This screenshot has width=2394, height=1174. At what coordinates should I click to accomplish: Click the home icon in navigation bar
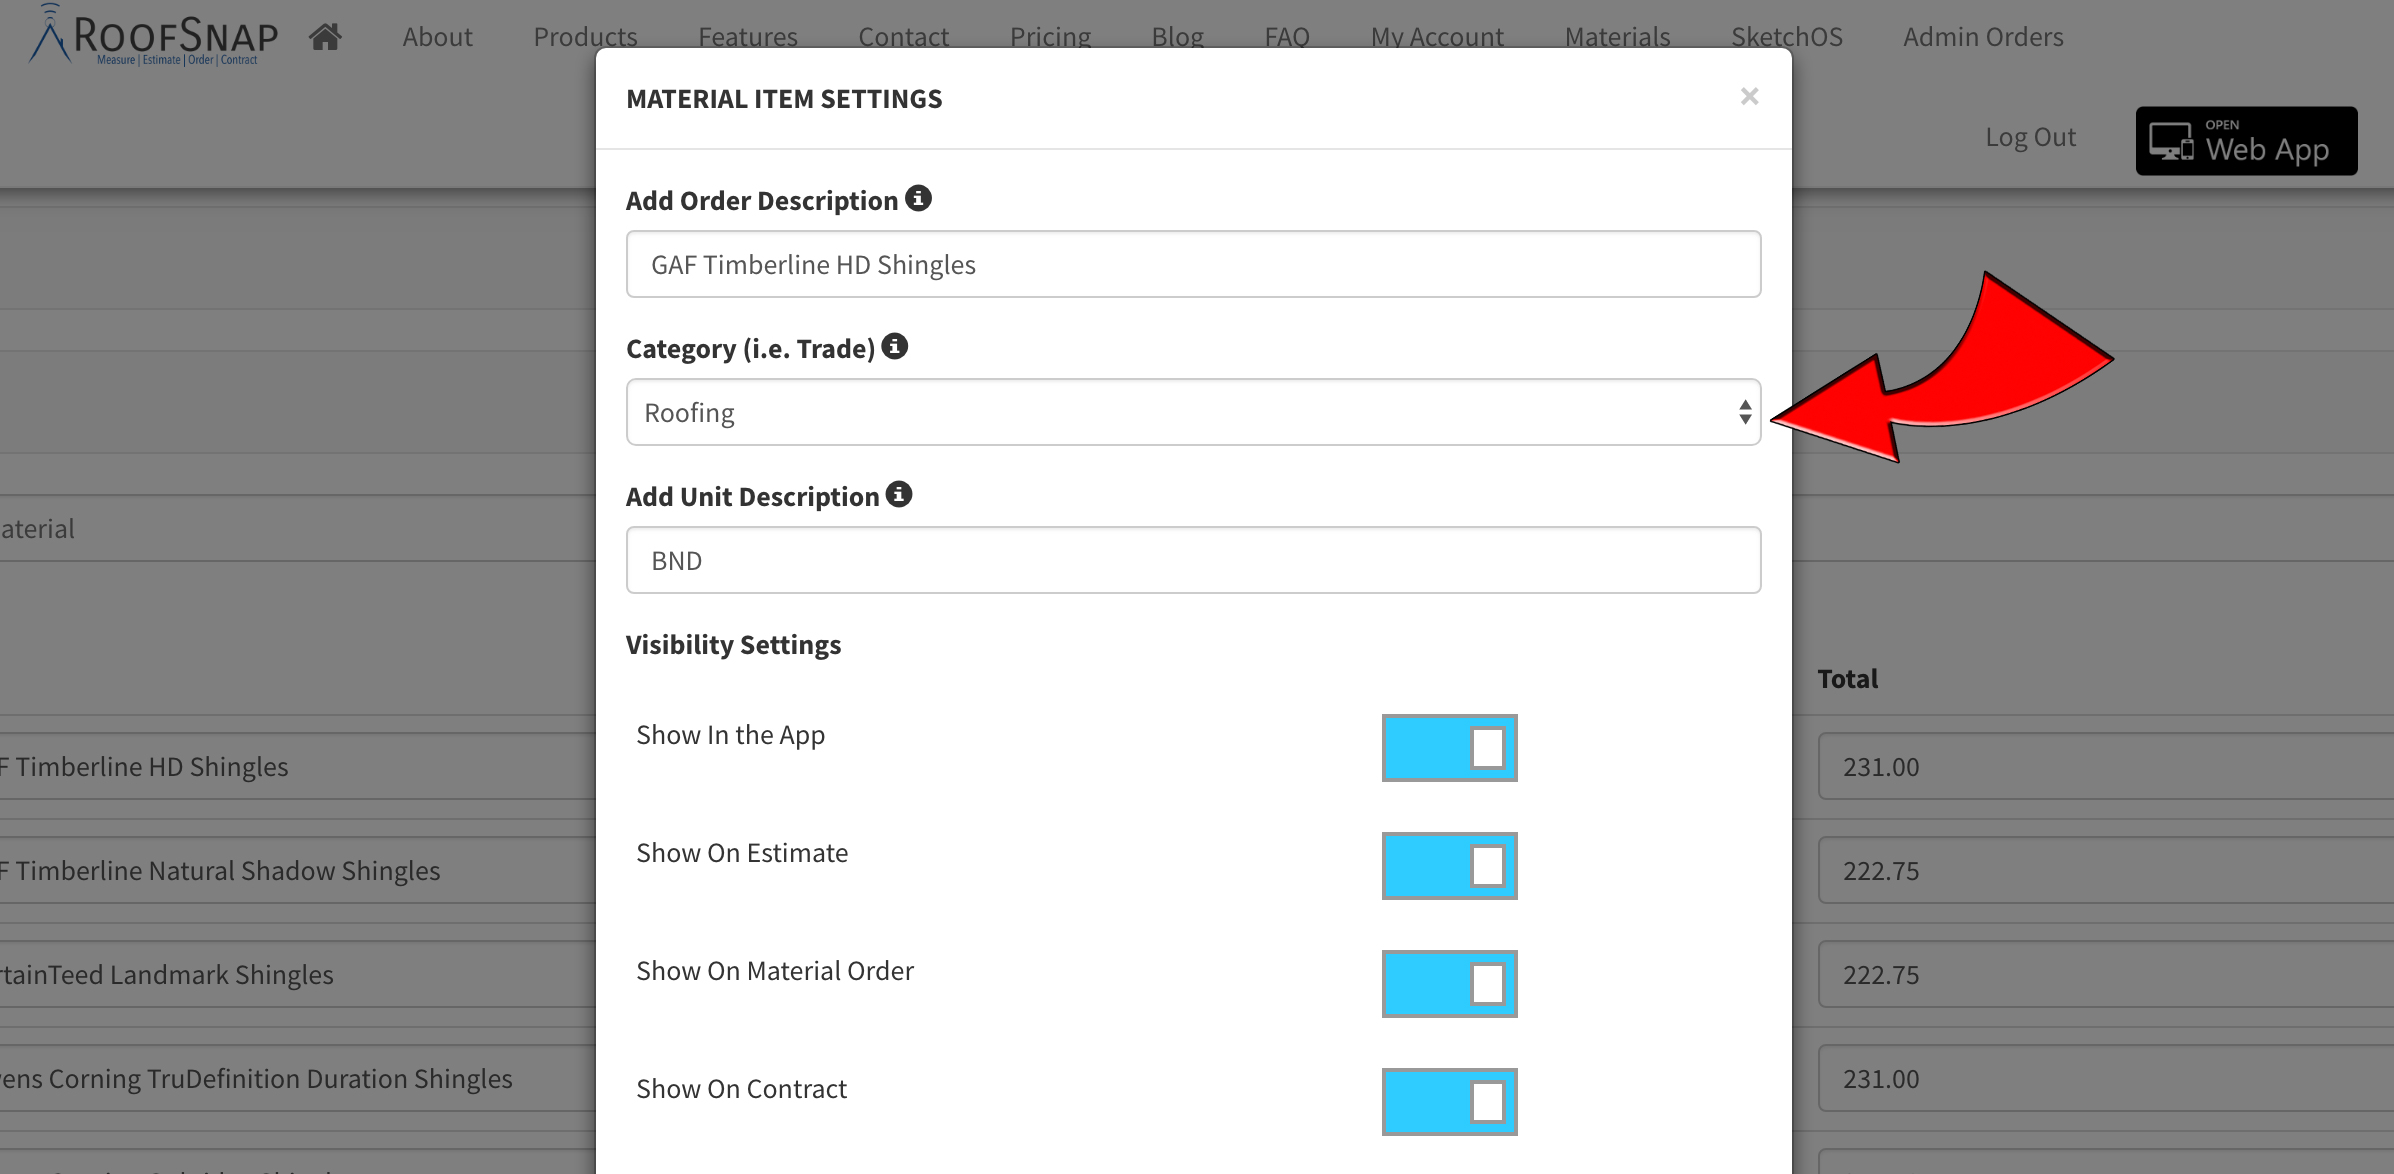pyautogui.click(x=325, y=37)
